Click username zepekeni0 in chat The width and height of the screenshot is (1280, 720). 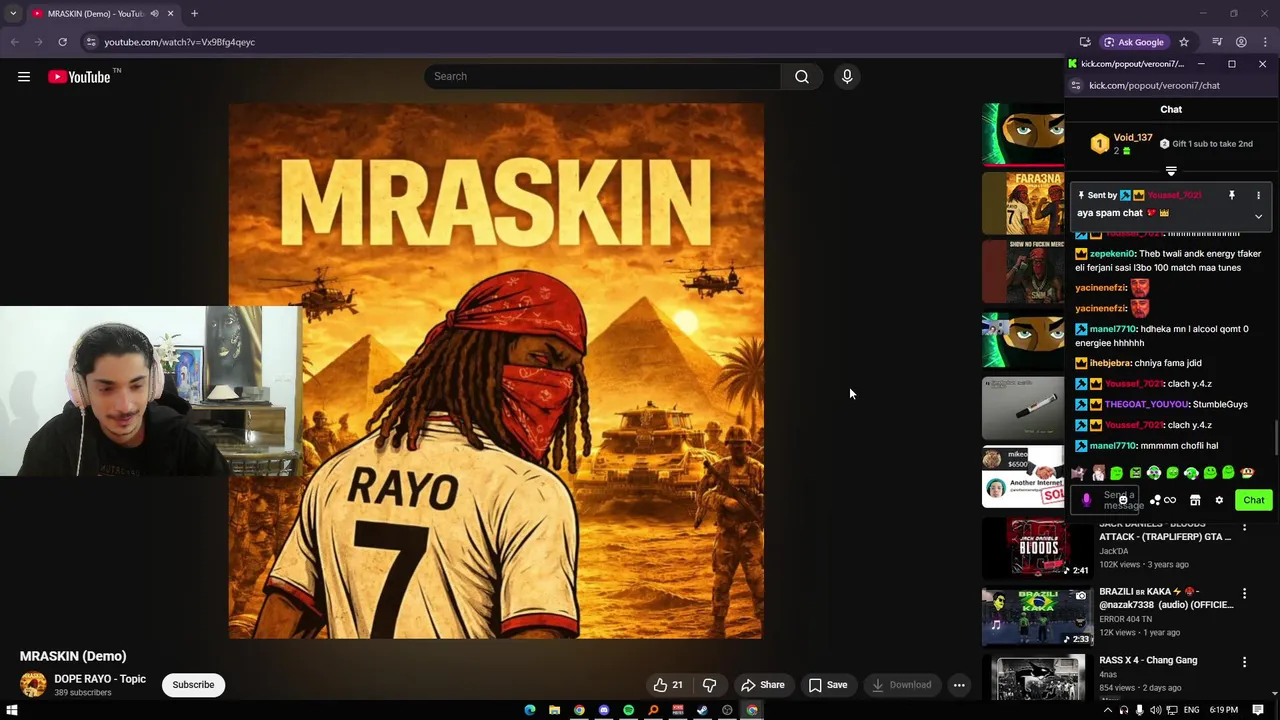coord(1112,254)
